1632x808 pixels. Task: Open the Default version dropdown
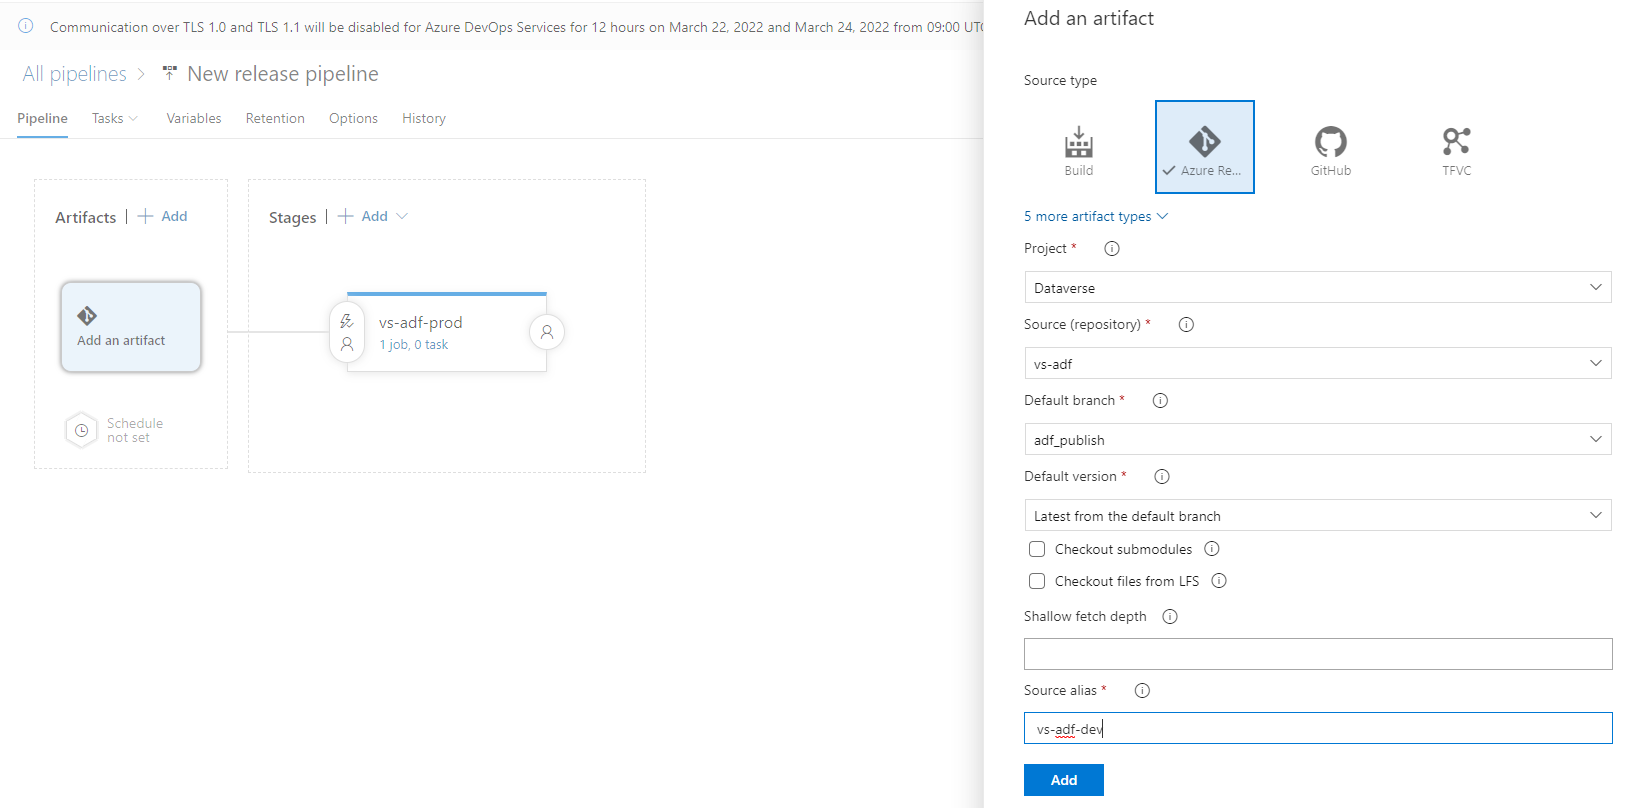[1318, 515]
